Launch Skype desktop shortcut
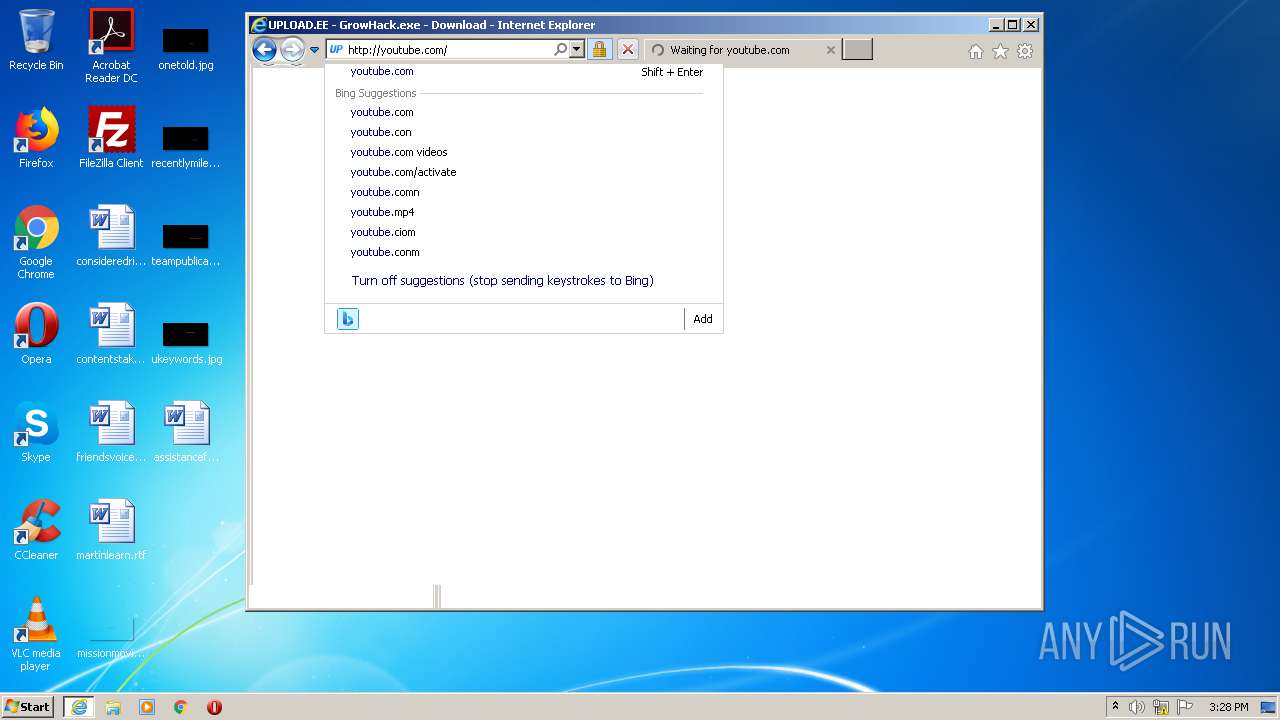The width and height of the screenshot is (1280, 720). click(x=36, y=432)
